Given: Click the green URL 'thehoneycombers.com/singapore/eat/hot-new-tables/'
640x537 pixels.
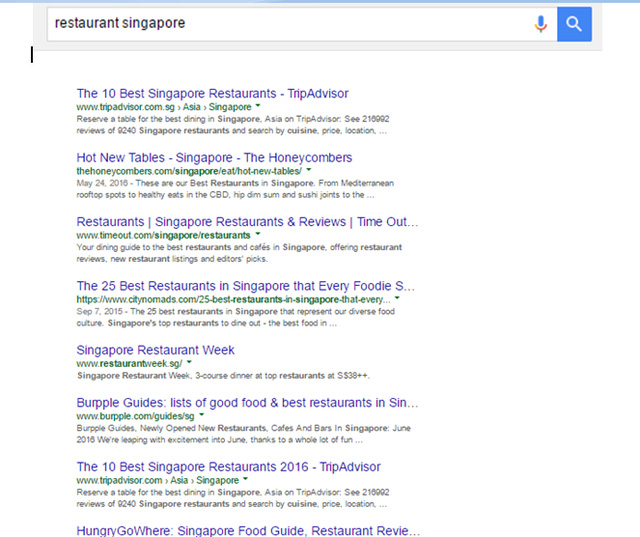Looking at the screenshot, I should click(x=189, y=171).
